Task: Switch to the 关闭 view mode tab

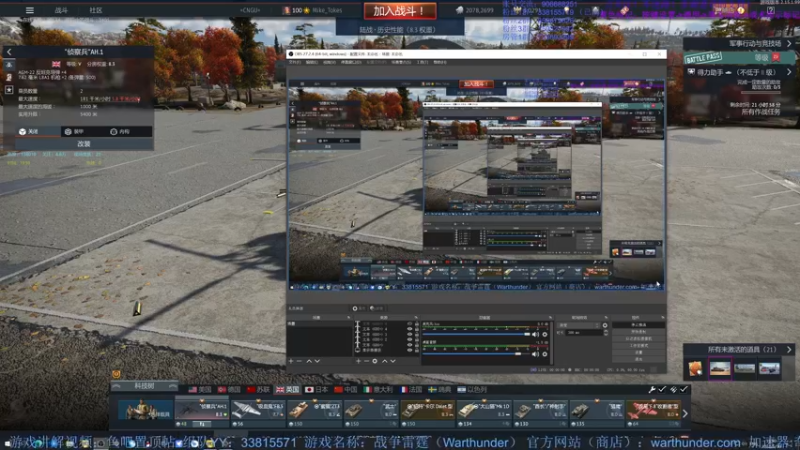Action: pyautogui.click(x=37, y=132)
